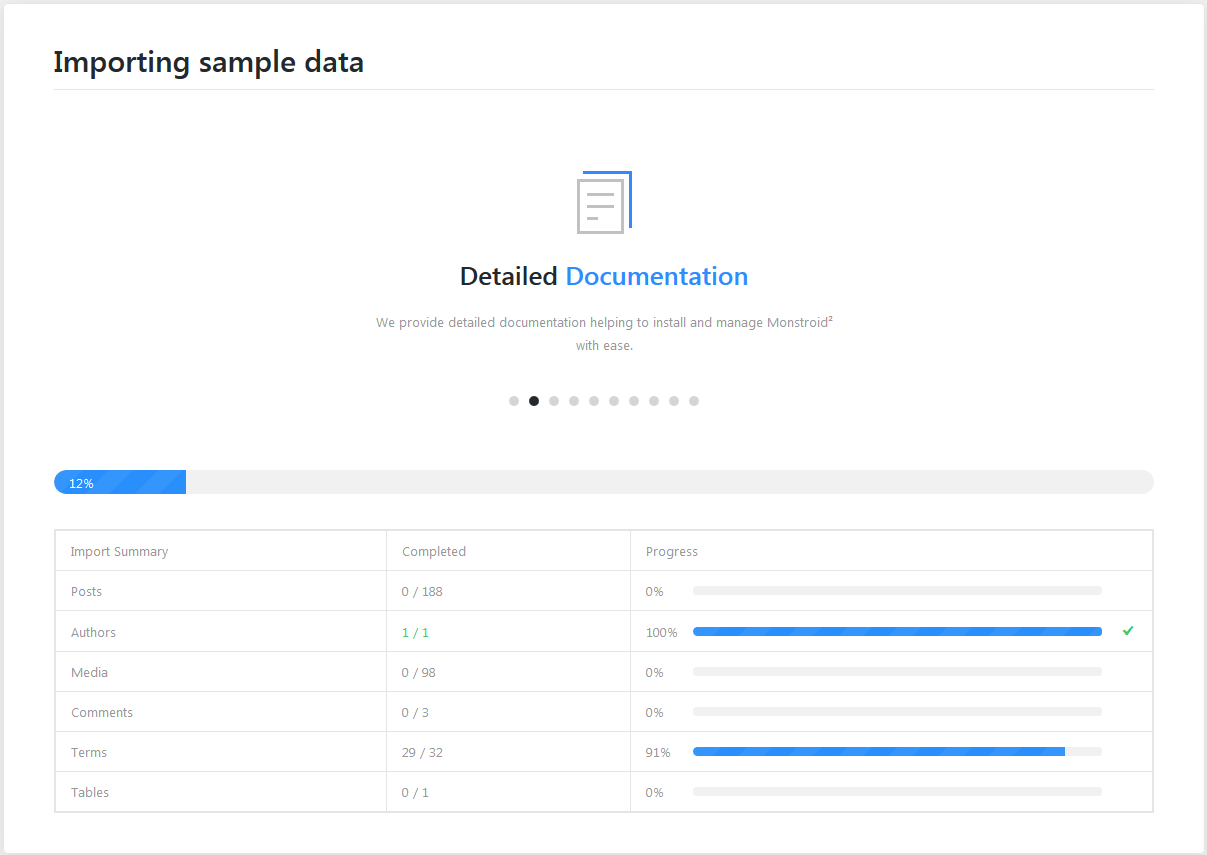Viewport: 1207px width, 855px height.
Task: Click the "100%" progress value
Action: (661, 632)
